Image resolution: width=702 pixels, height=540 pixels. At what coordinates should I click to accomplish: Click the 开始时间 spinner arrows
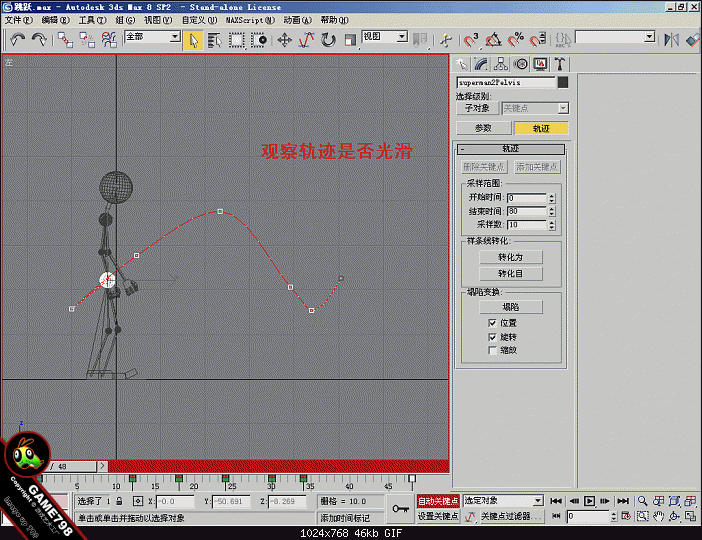pos(552,198)
